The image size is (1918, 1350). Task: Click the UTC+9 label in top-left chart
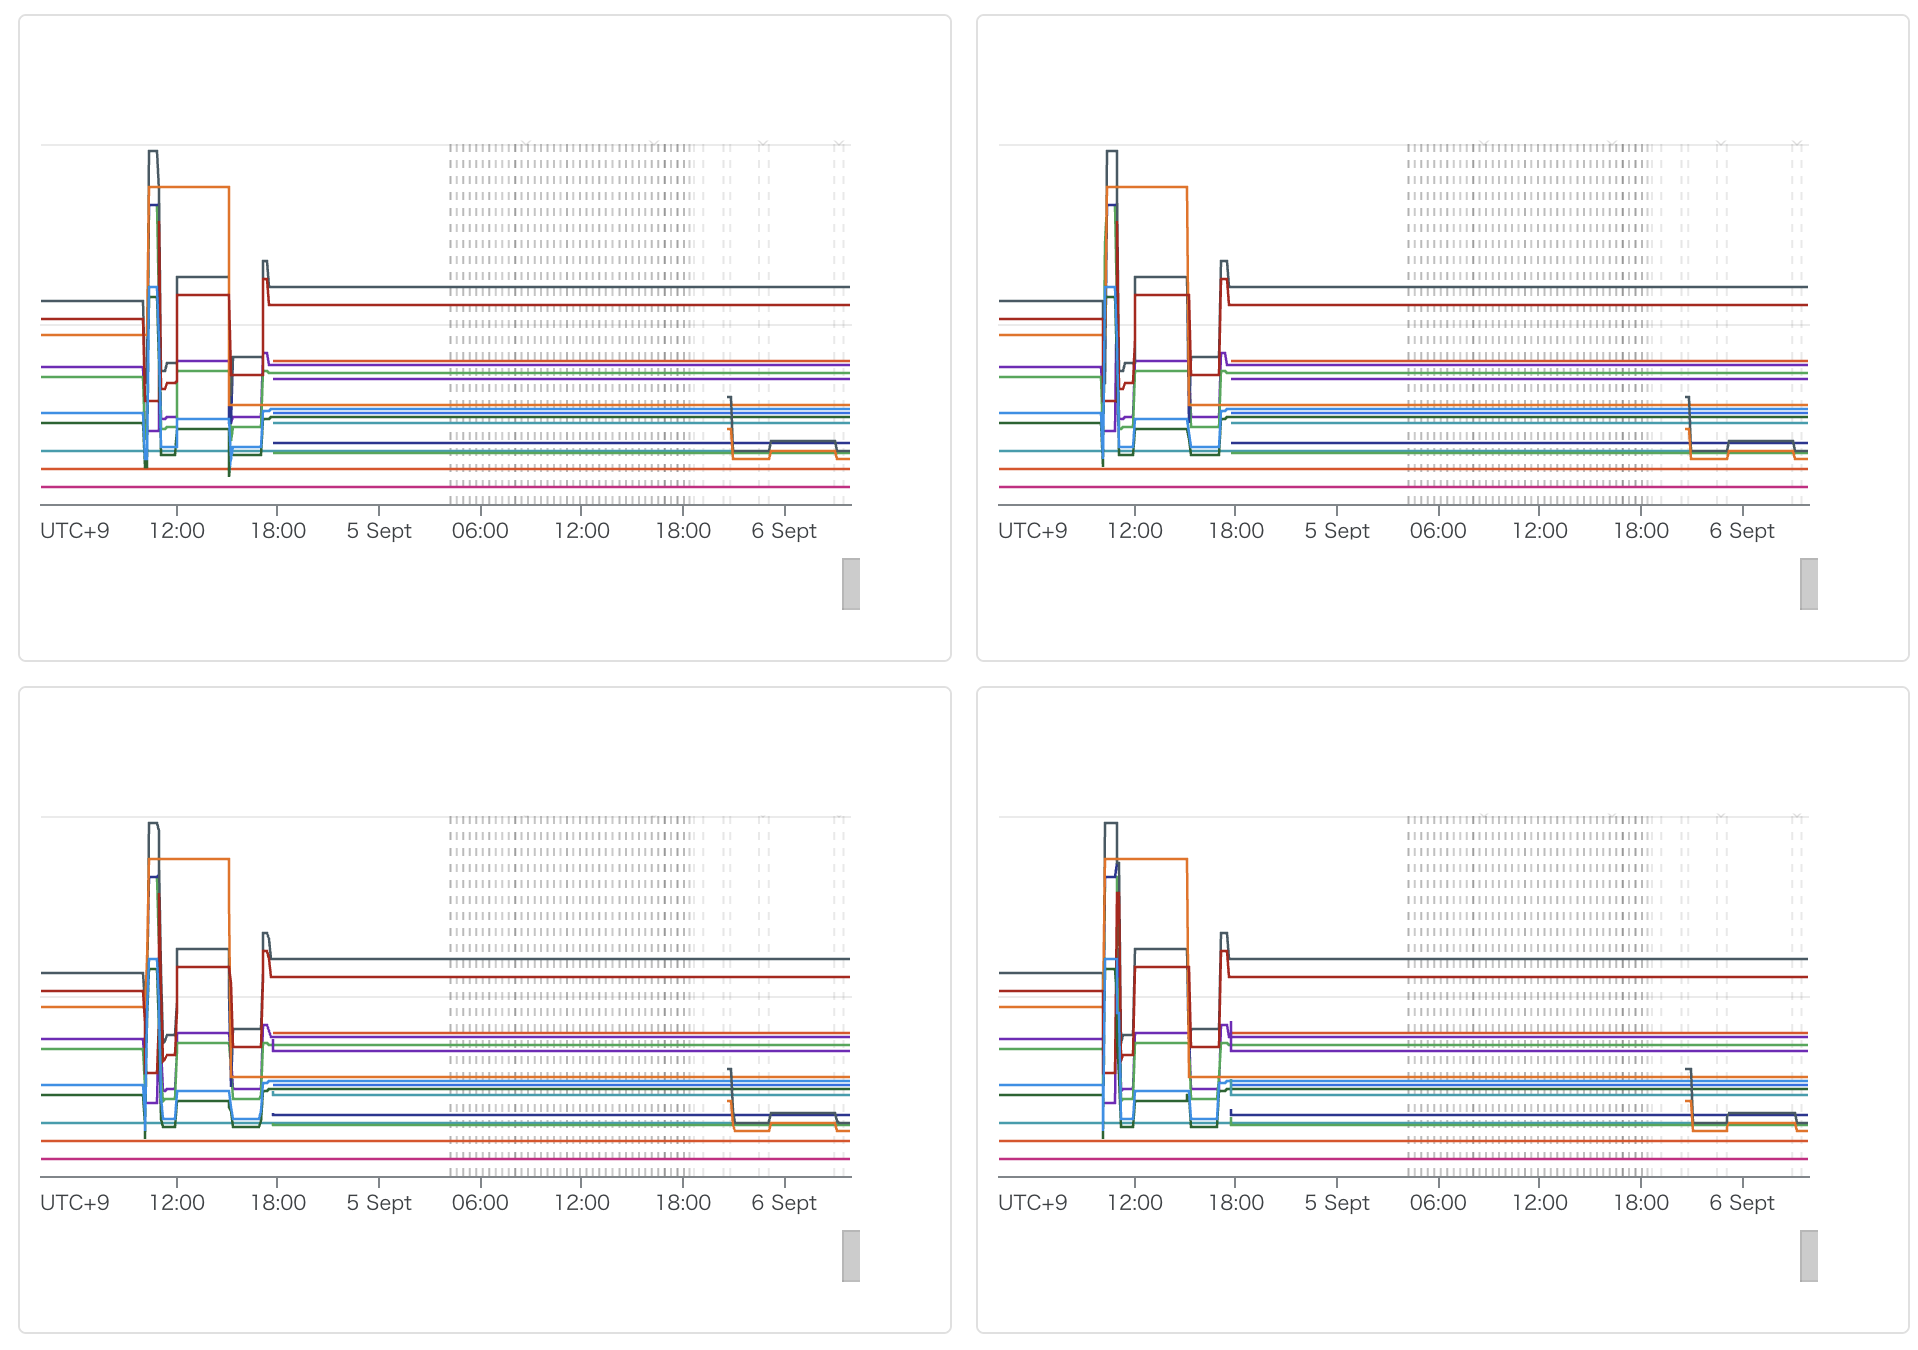point(75,531)
